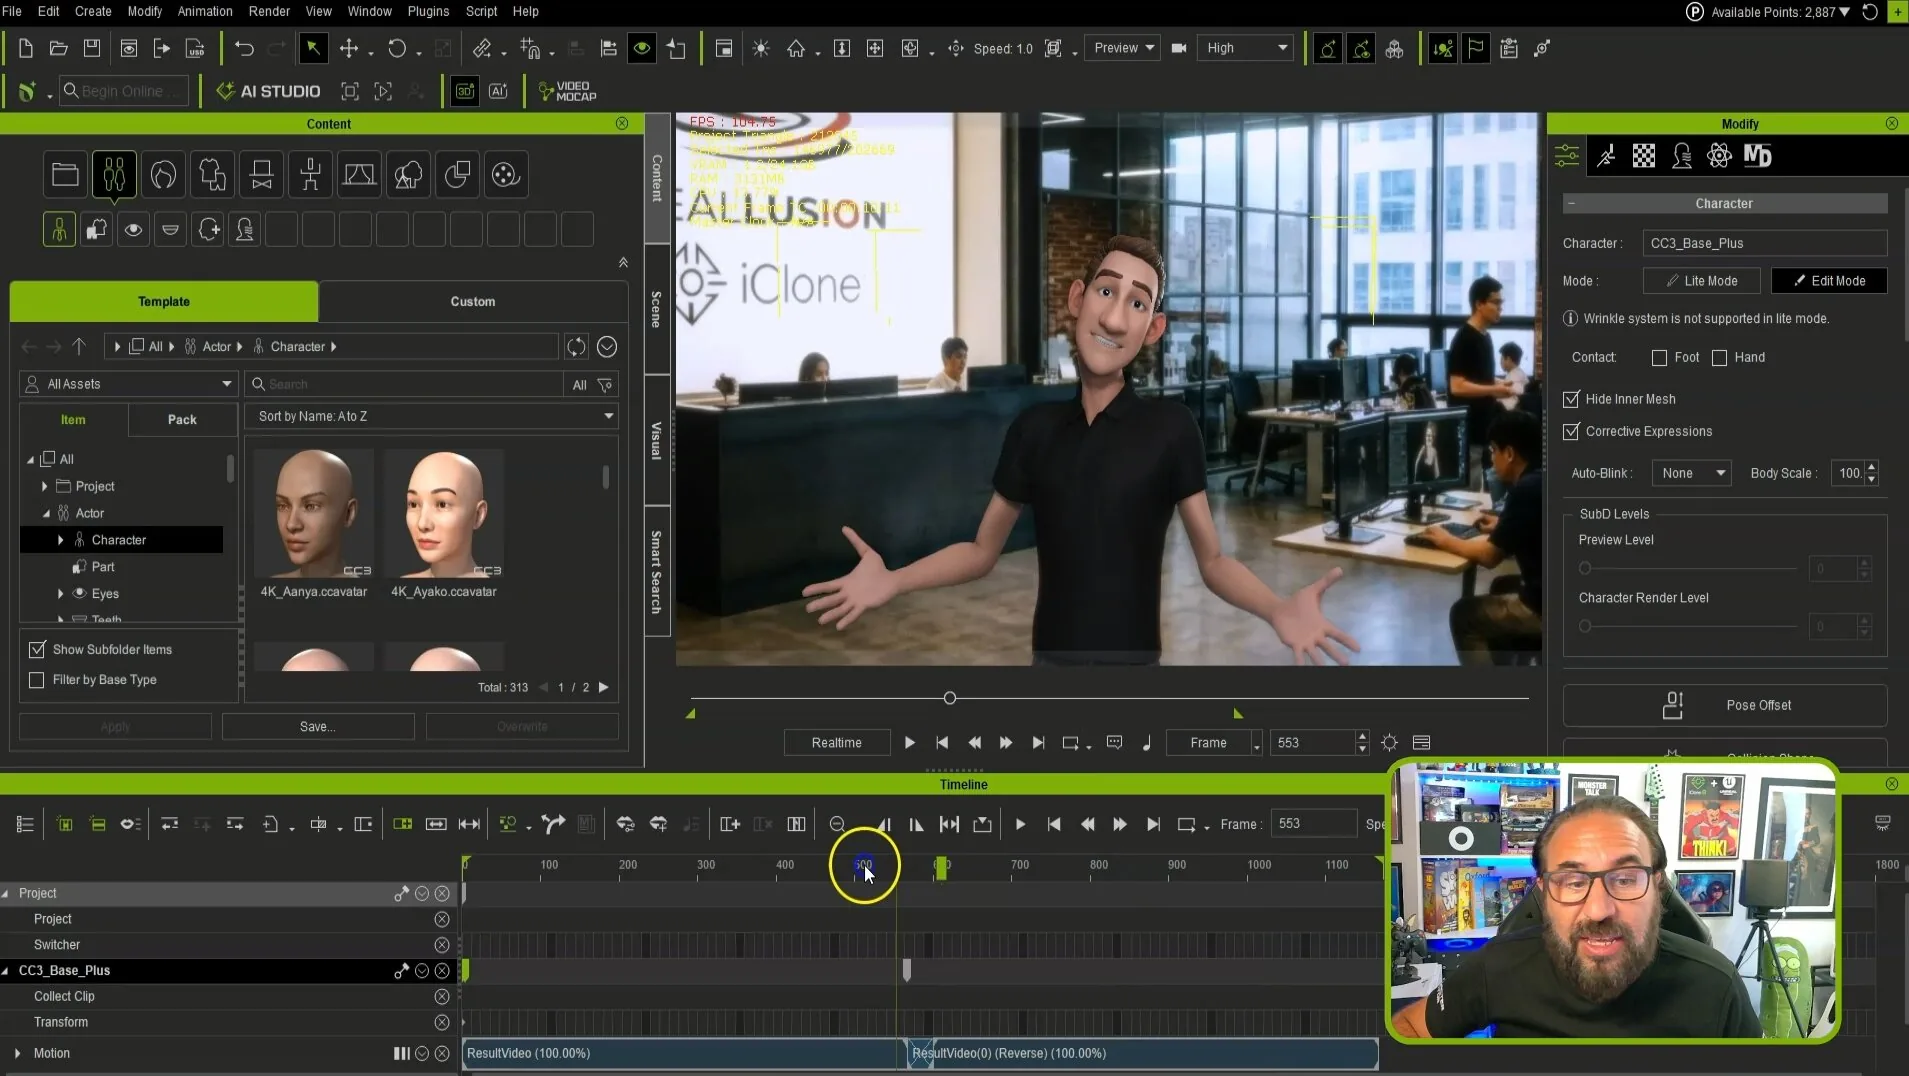The width and height of the screenshot is (1909, 1076).
Task: Open the Animation menu
Action: coord(205,11)
